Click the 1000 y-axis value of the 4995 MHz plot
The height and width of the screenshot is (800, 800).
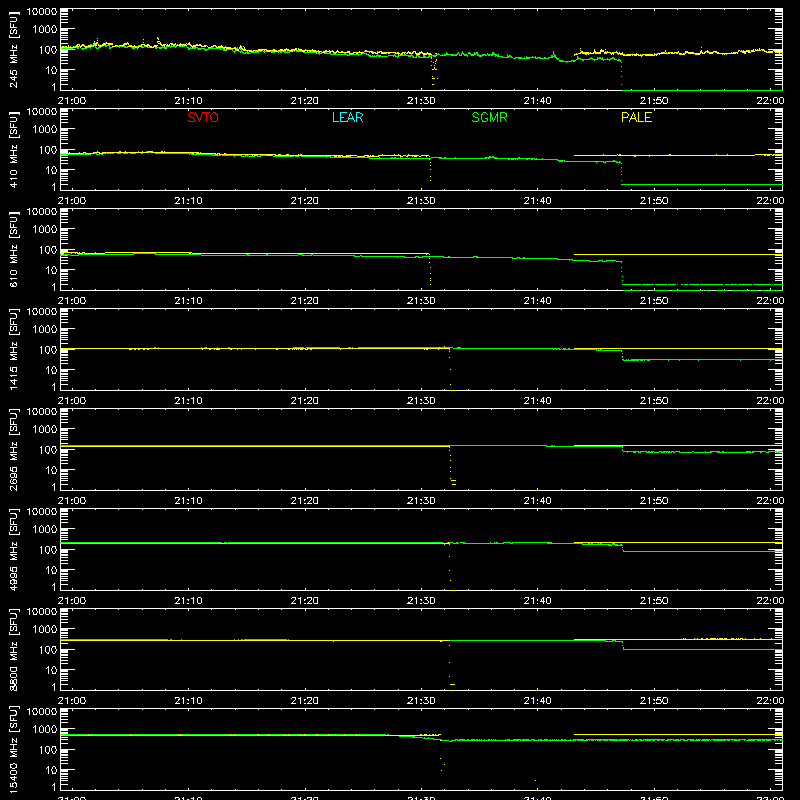[x=45, y=529]
